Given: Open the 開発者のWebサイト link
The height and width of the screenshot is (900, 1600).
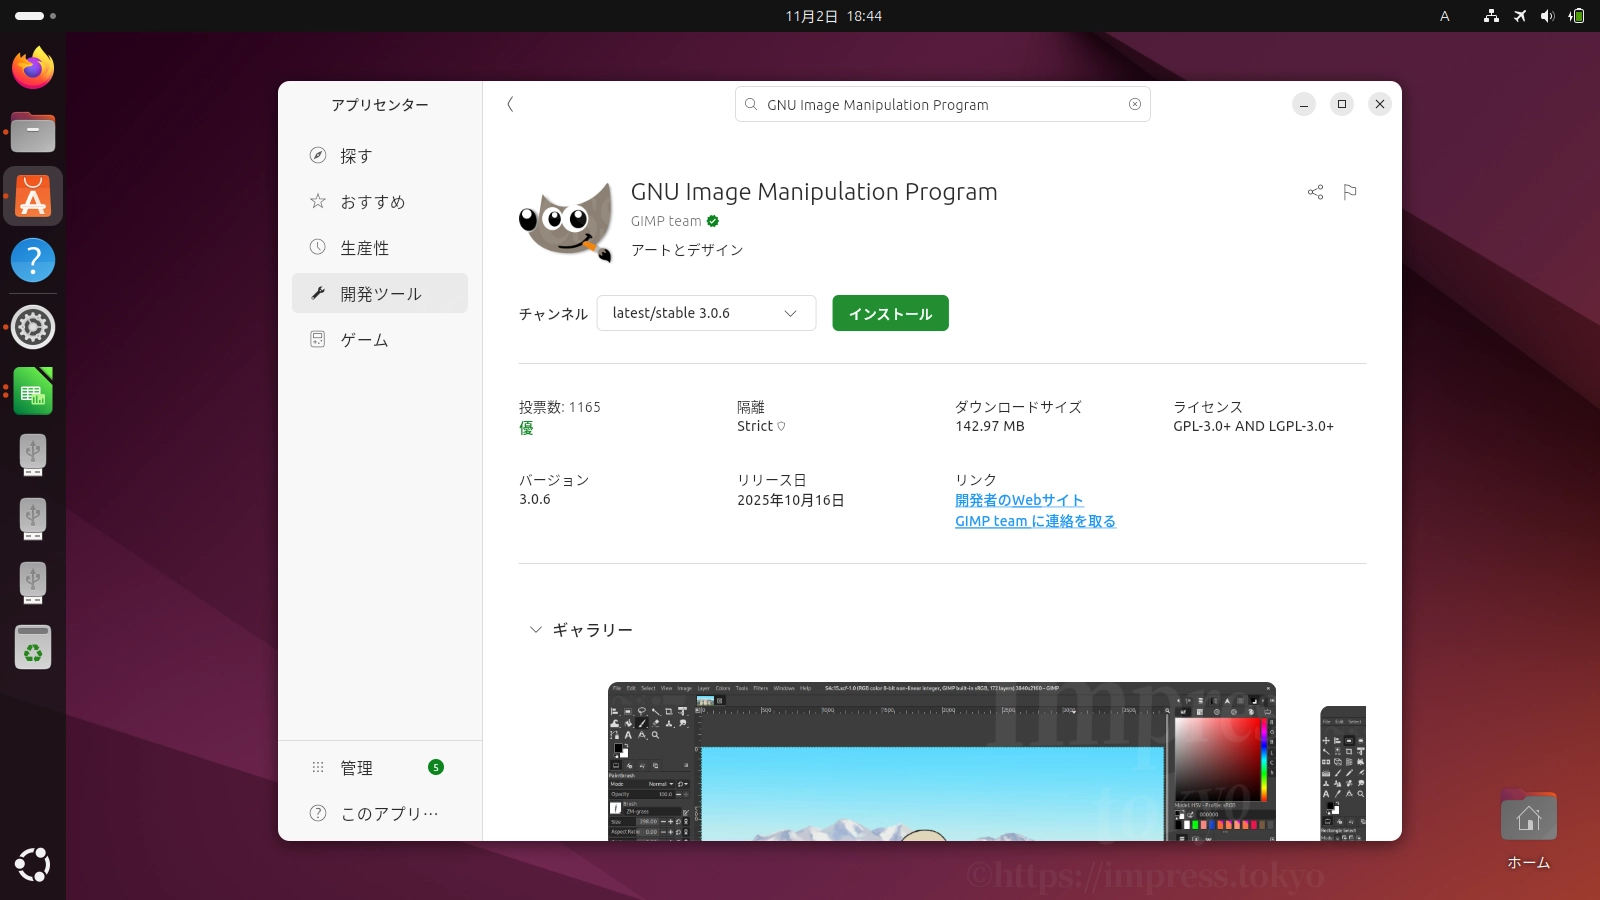Looking at the screenshot, I should 1019,500.
